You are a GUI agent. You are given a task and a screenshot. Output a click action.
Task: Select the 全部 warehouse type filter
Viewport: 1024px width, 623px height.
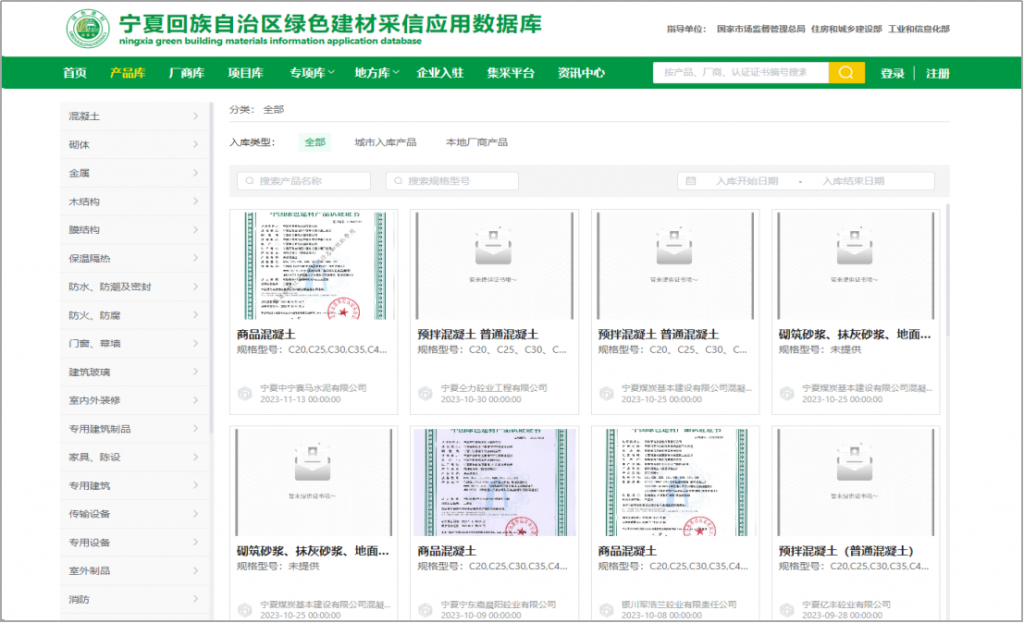click(x=315, y=142)
